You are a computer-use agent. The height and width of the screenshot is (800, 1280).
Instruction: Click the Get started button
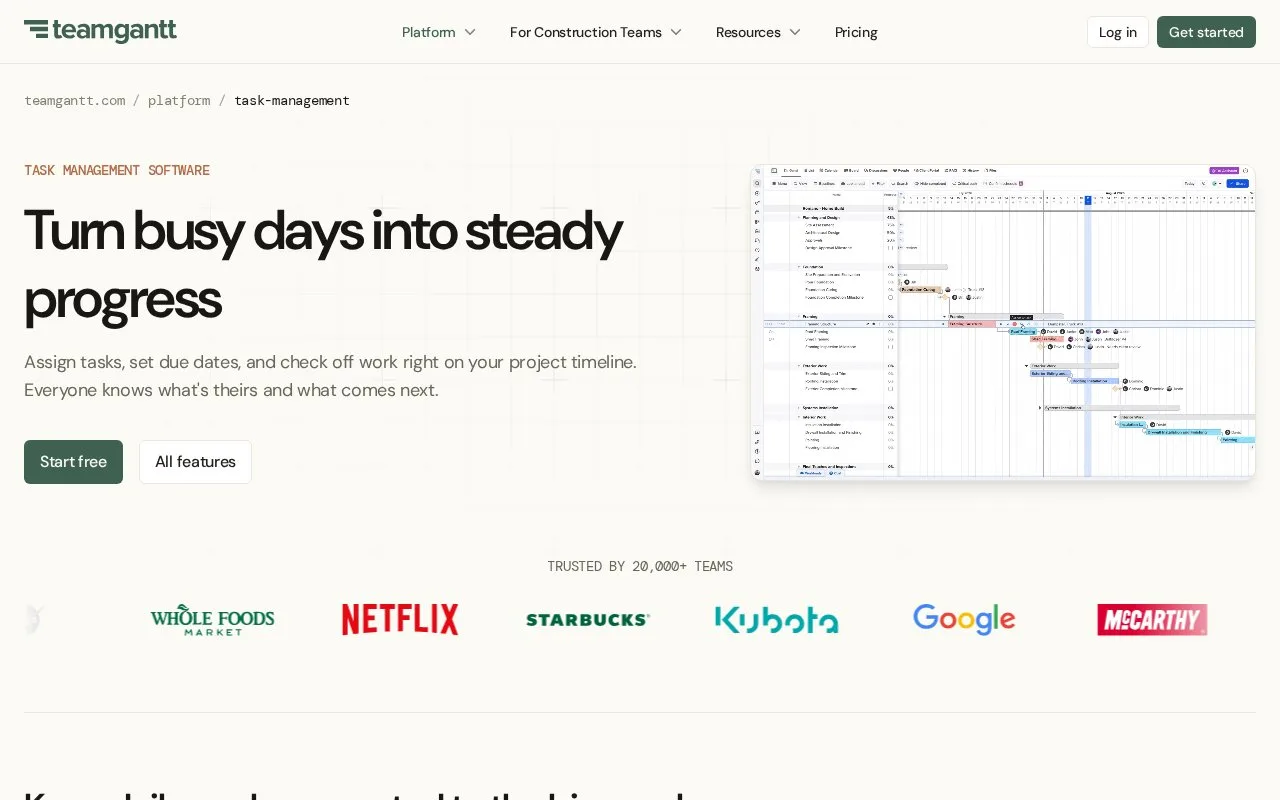point(1206,32)
